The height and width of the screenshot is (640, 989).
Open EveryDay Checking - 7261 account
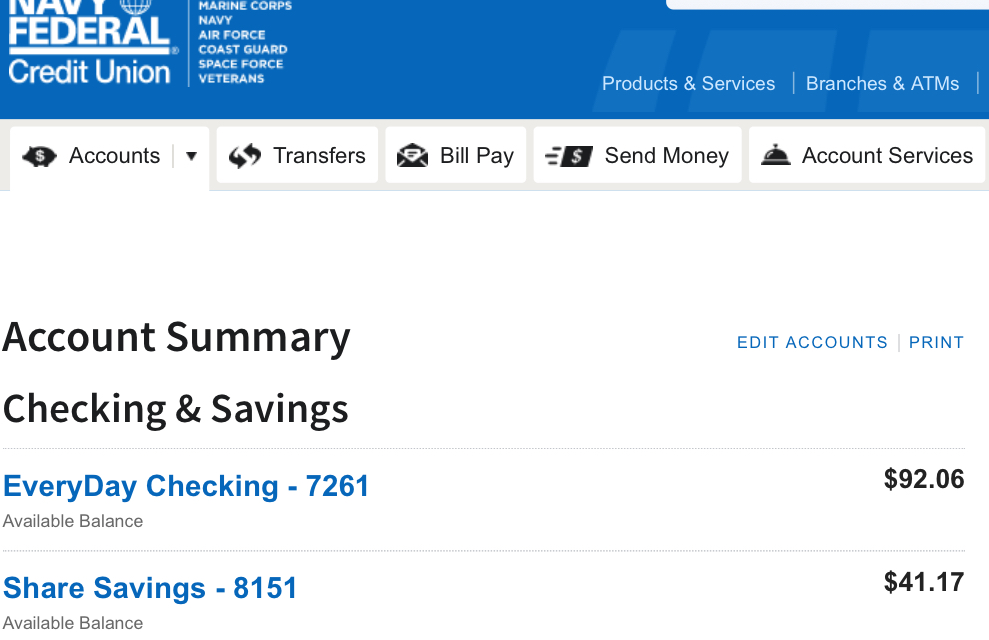tap(186, 486)
